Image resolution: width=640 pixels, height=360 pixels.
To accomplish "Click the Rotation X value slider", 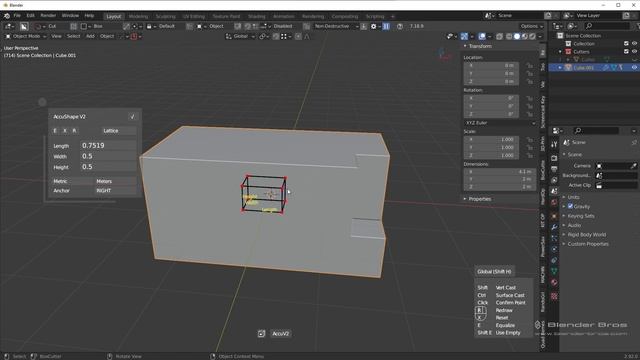I will (x=491, y=98).
